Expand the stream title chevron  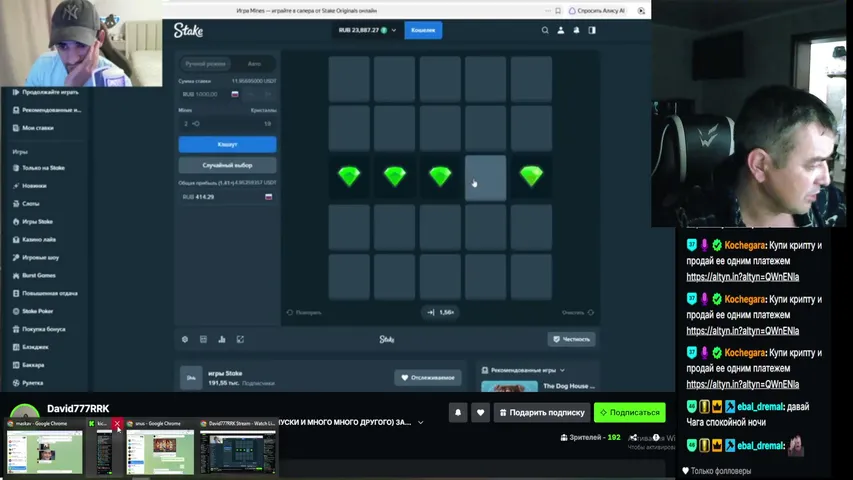pyautogui.click(x=421, y=422)
